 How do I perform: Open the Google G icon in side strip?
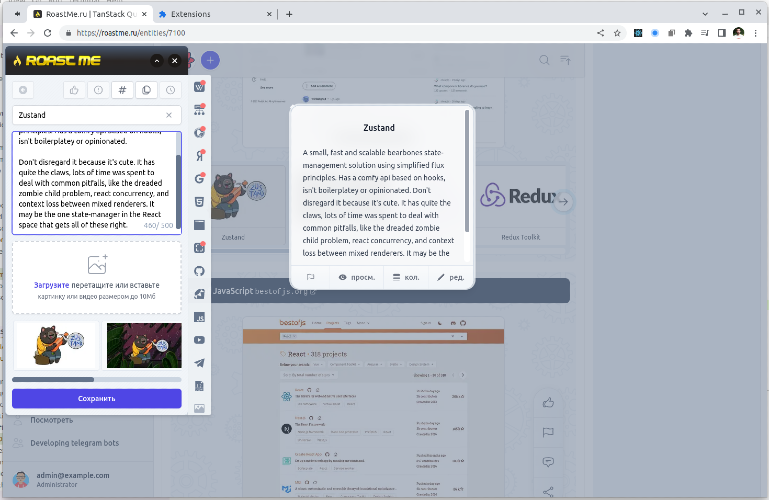(x=199, y=179)
